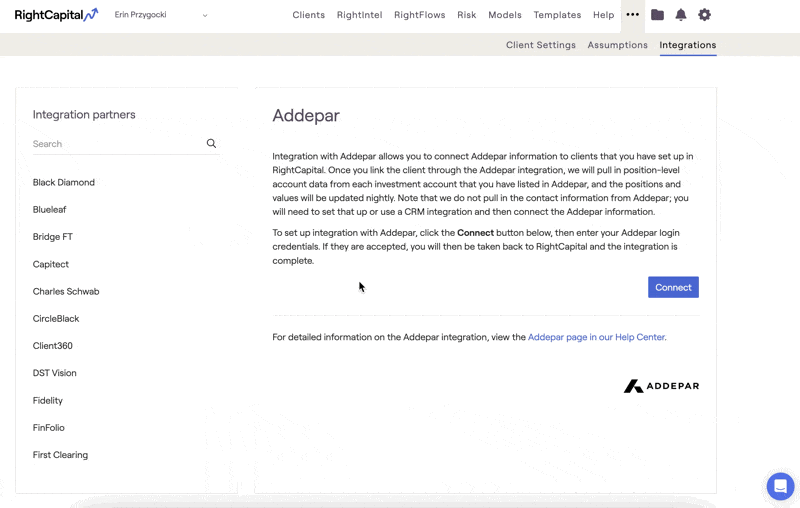
Task: Switch to Client Settings tab
Action: click(540, 45)
